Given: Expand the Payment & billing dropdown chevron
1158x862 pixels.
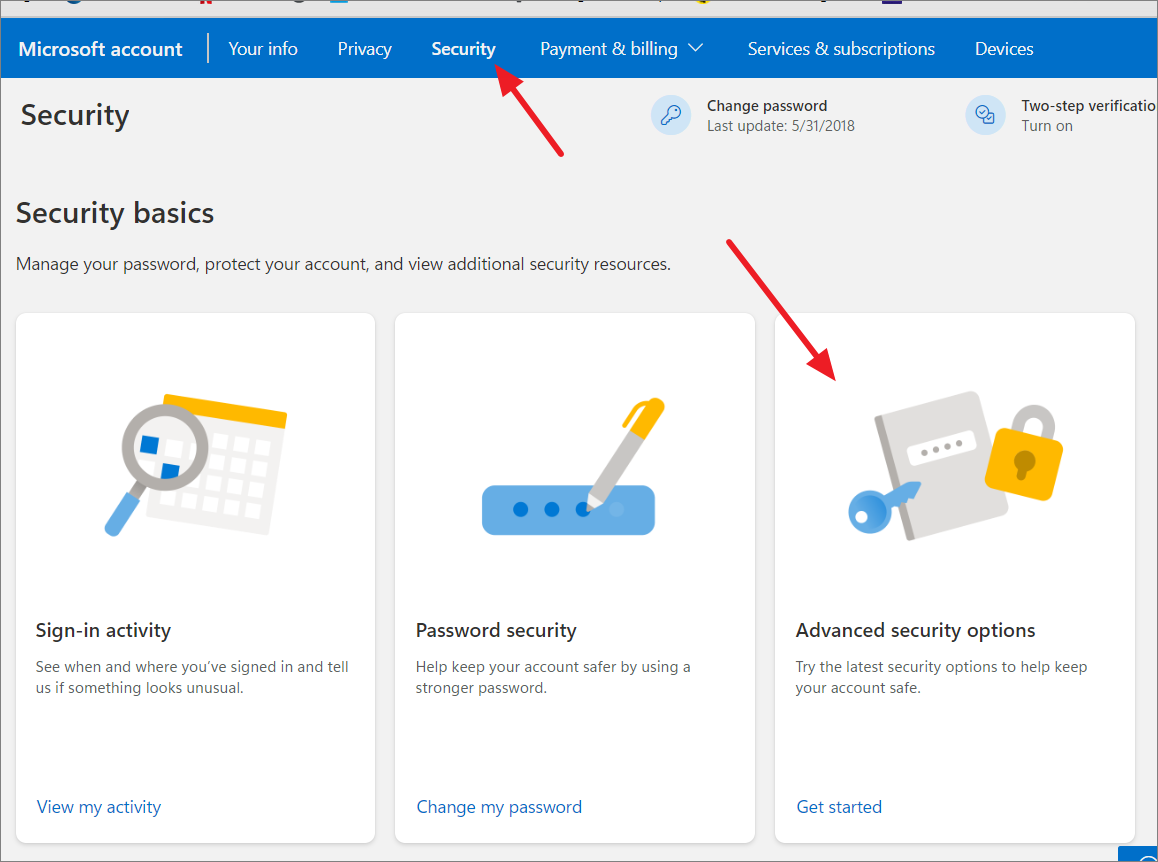Looking at the screenshot, I should pos(695,48).
